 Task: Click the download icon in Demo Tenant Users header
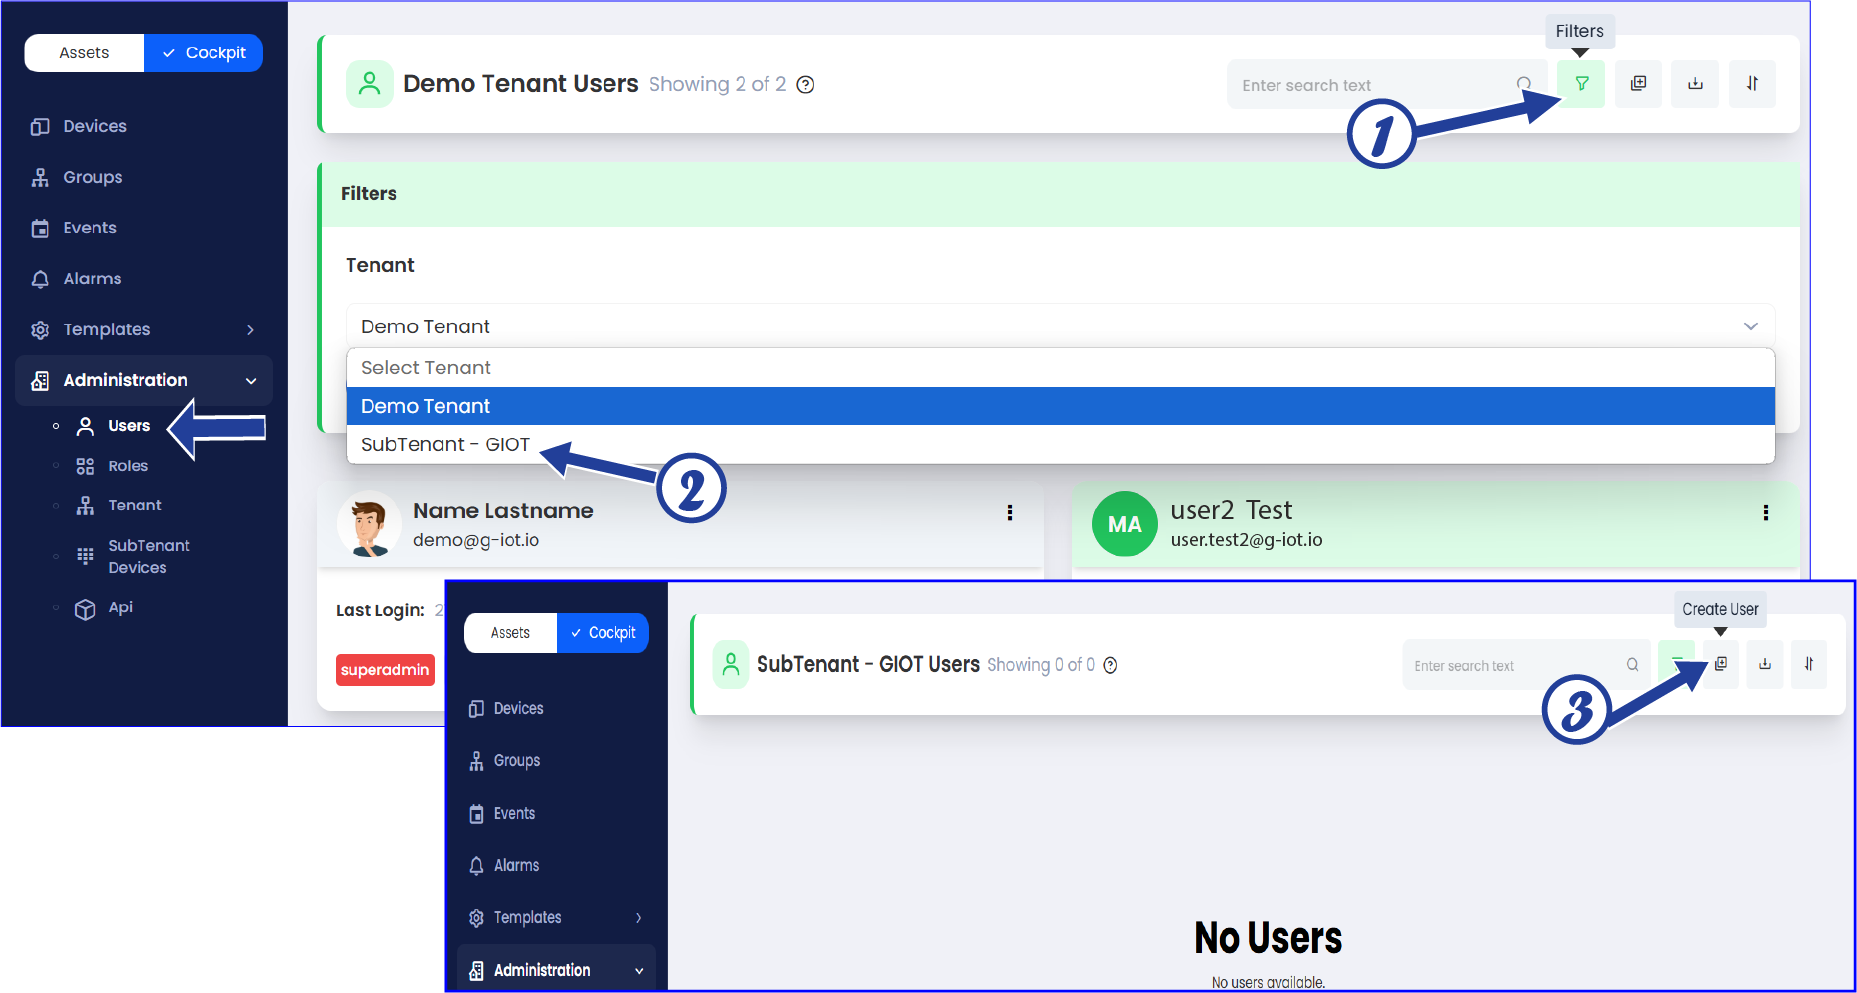[1695, 84]
